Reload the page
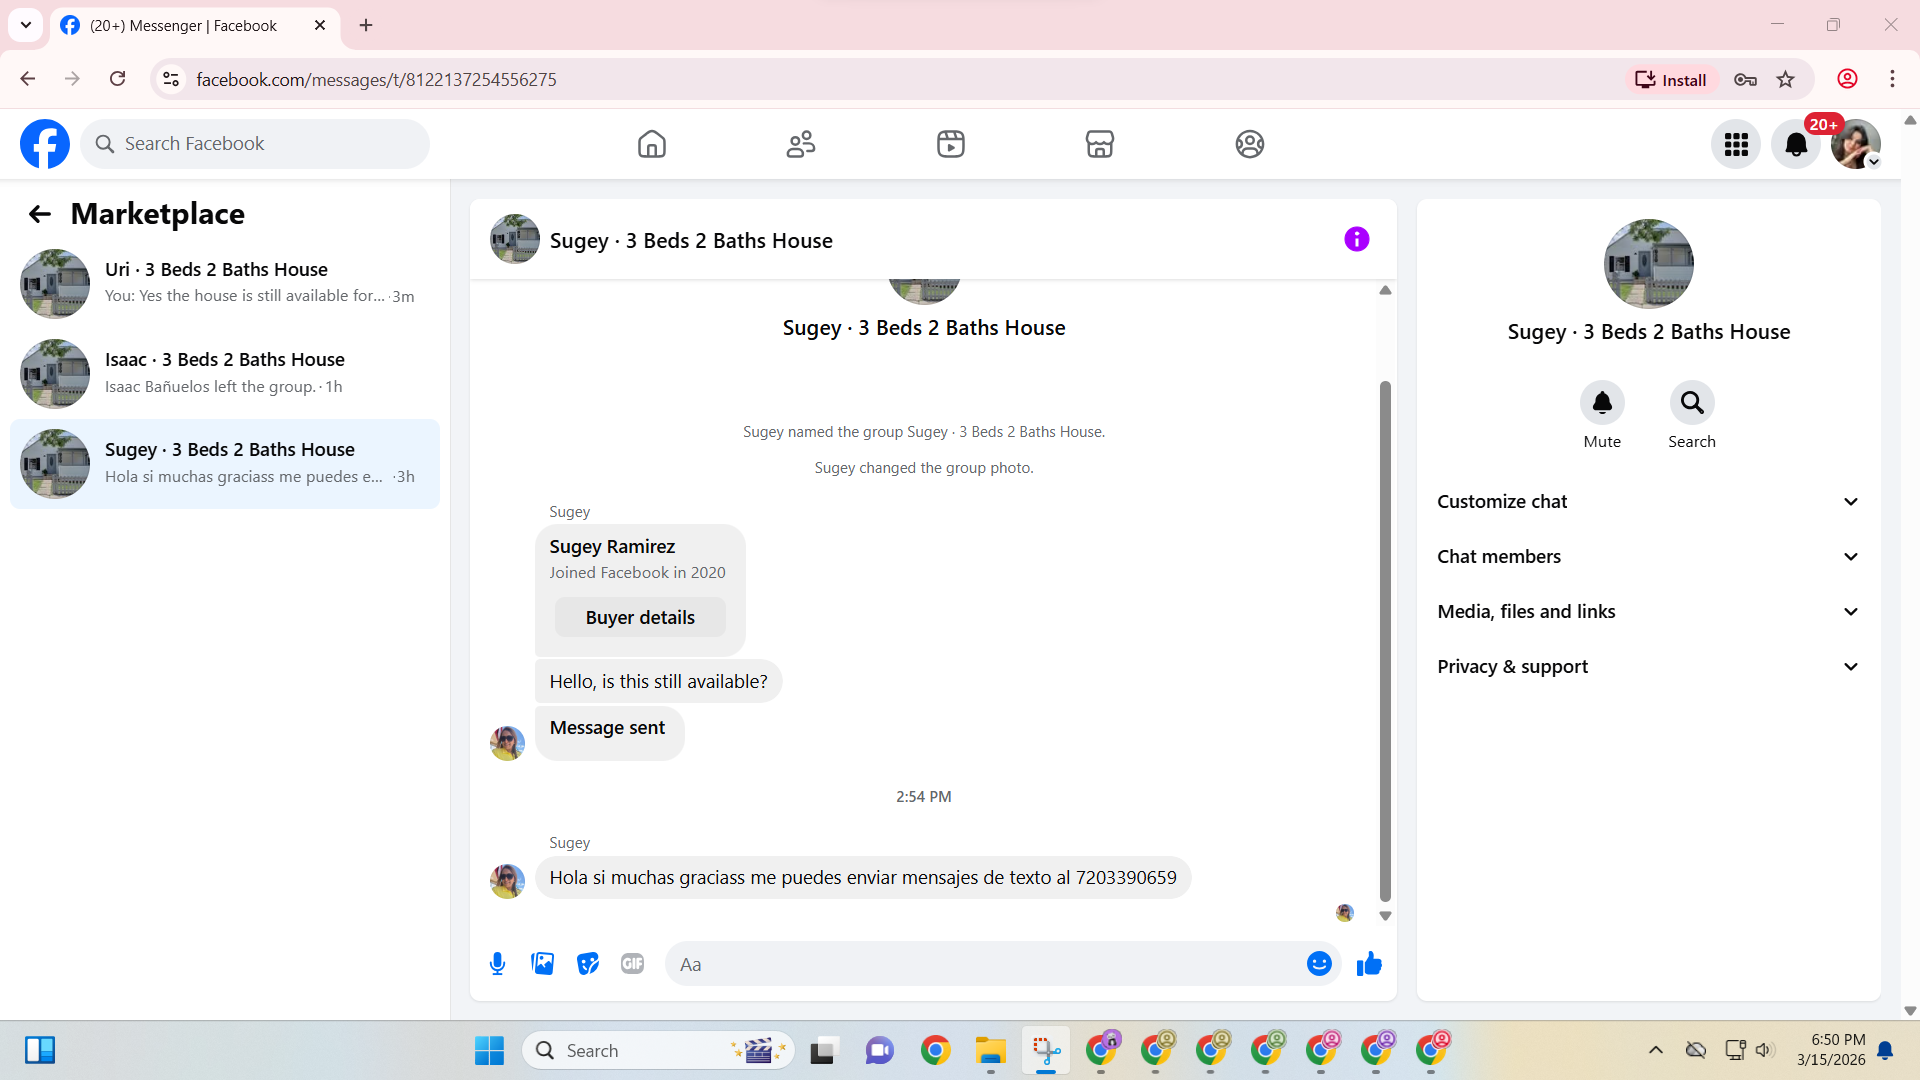Viewport: 1920px width, 1080px height. 117,79
